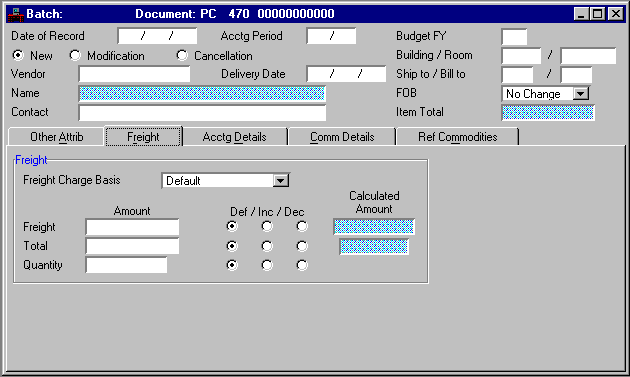
Task: Click the Item Total display field
Action: coord(548,113)
